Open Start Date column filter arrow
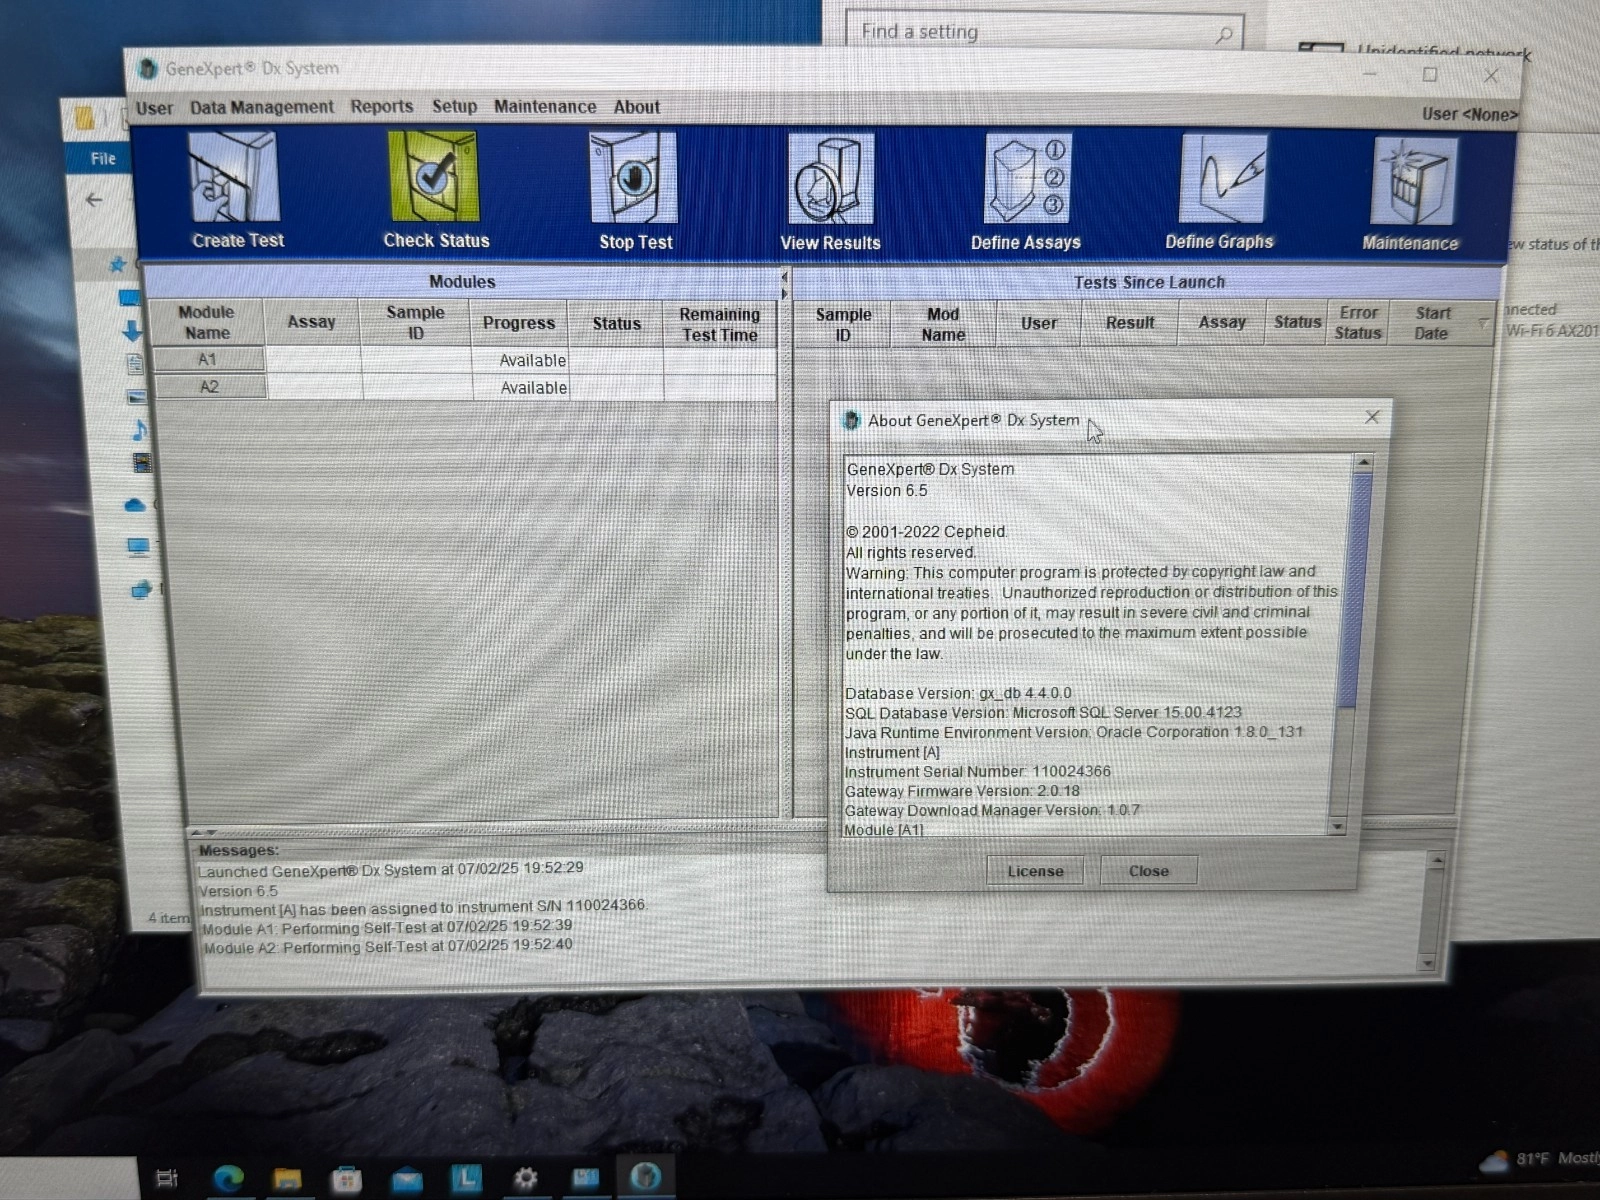Viewport: 1600px width, 1200px height. [1483, 323]
